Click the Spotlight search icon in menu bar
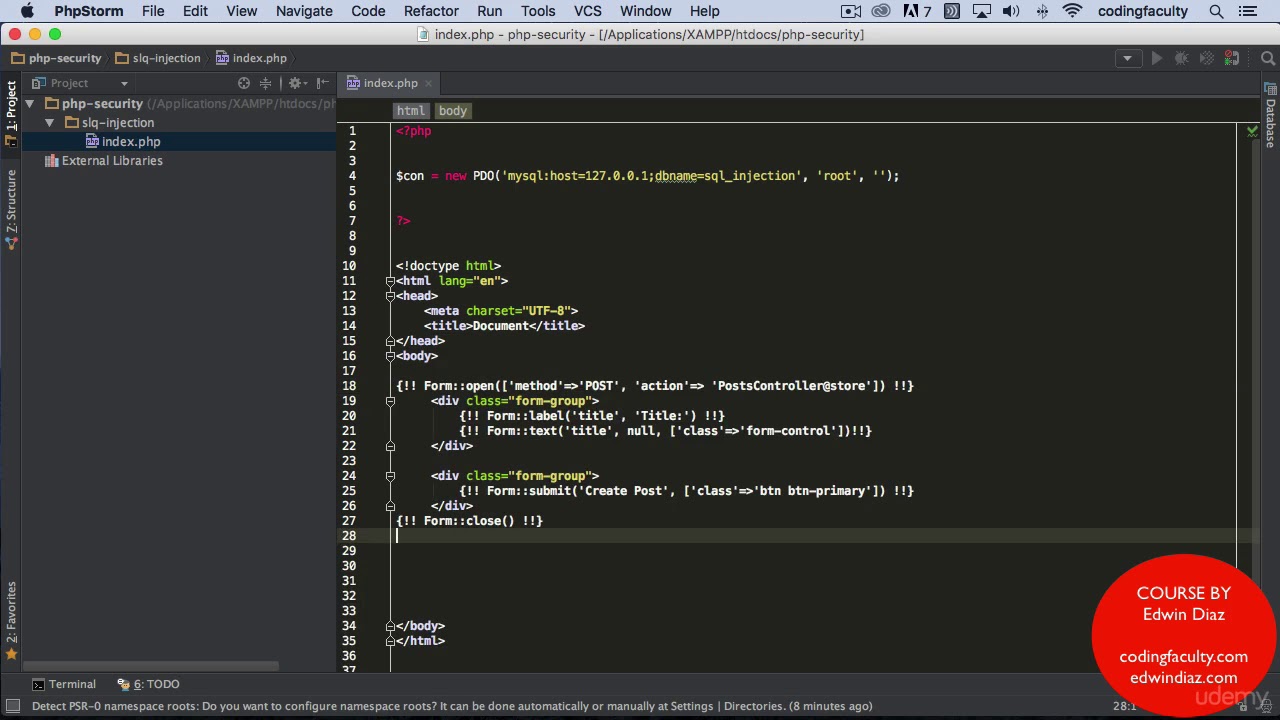The width and height of the screenshot is (1280, 720). click(x=1216, y=11)
